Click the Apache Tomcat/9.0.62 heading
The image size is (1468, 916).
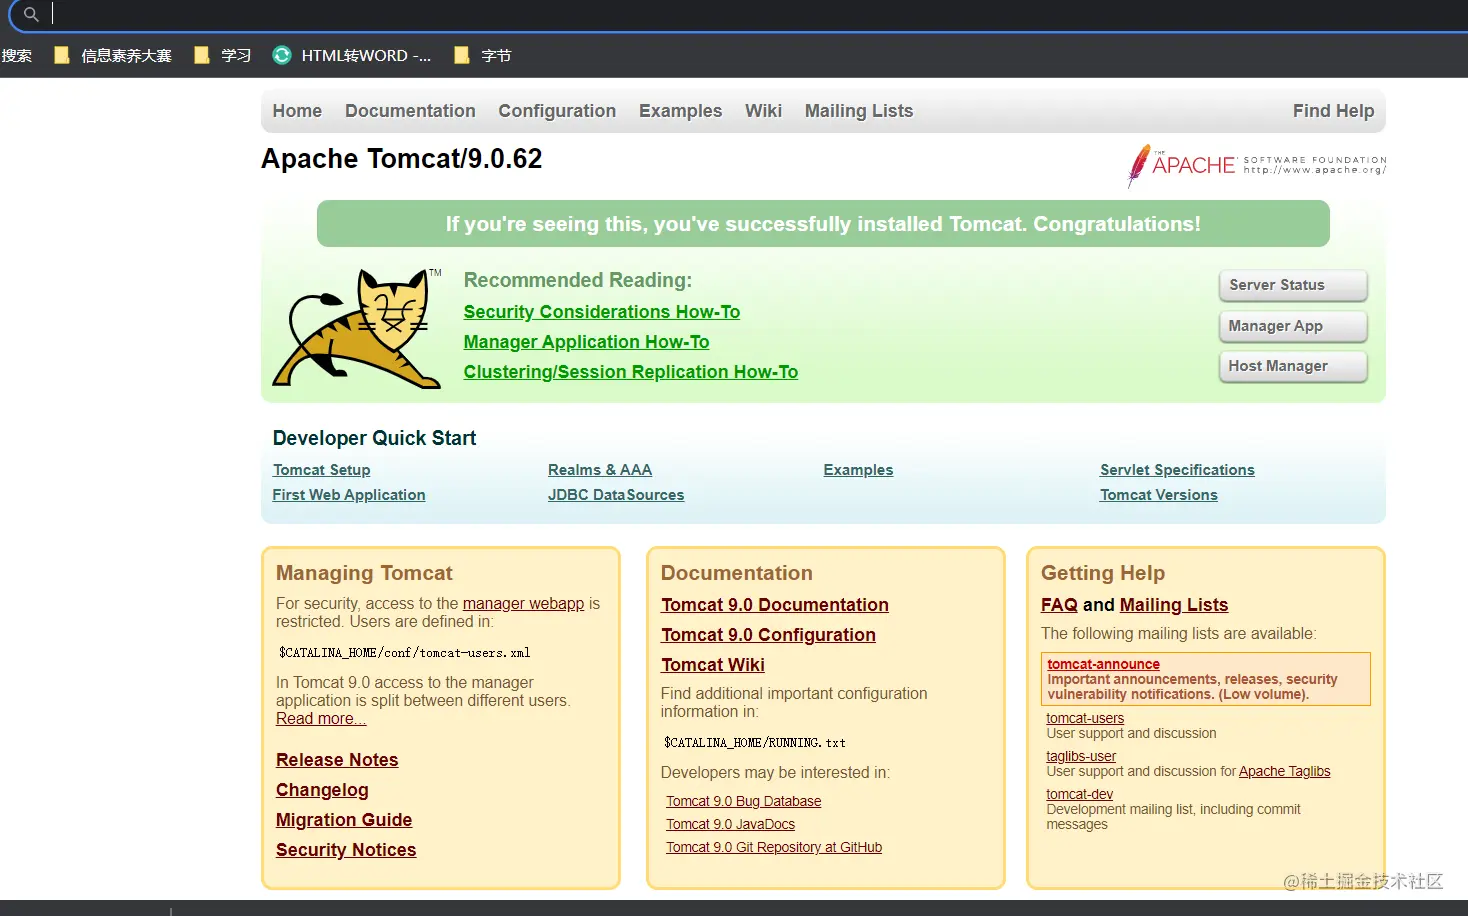[402, 159]
